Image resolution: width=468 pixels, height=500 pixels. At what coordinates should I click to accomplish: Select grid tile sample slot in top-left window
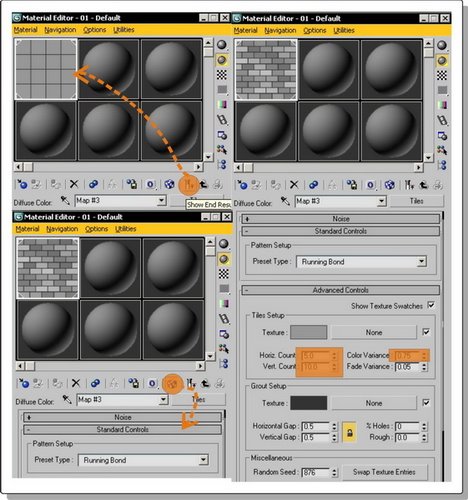tap(46, 69)
